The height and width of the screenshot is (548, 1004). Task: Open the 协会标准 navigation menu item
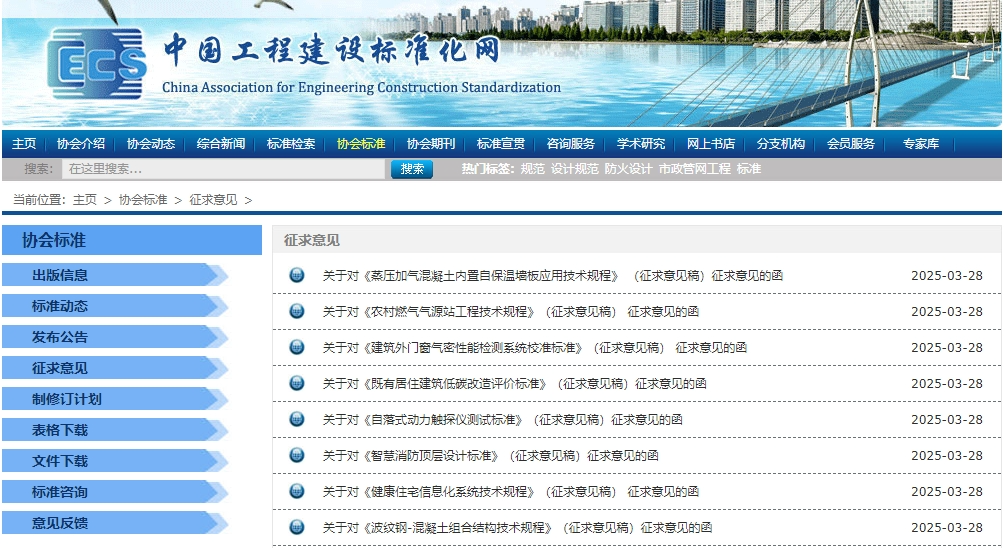click(361, 144)
